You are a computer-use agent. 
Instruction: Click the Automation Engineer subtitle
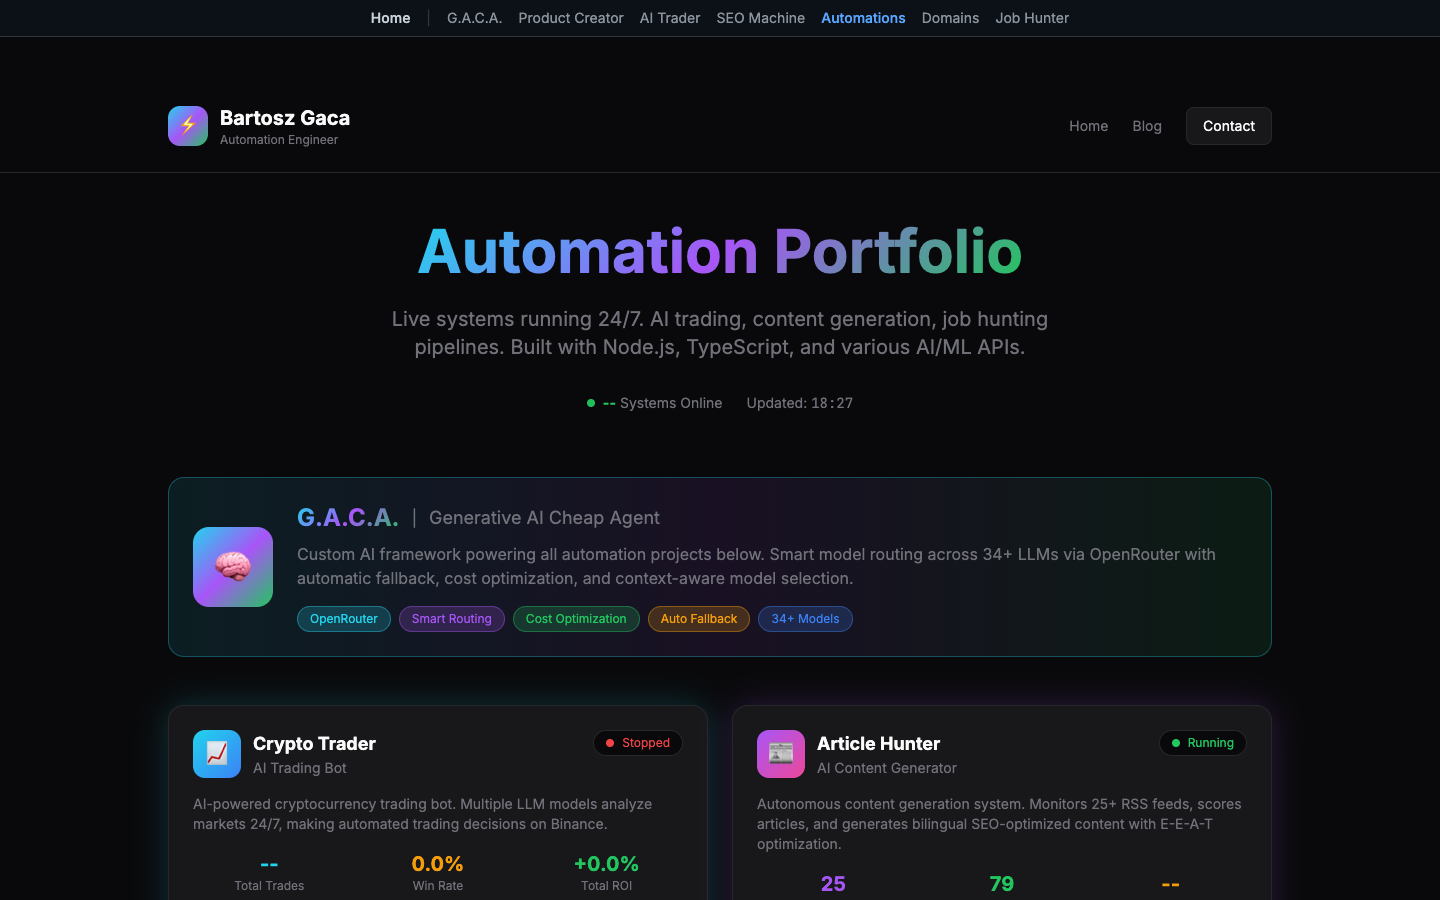tap(279, 140)
